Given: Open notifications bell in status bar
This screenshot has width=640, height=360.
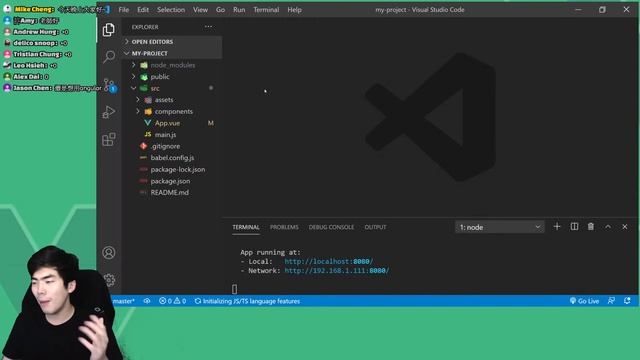Looking at the screenshot, I should click(627, 301).
